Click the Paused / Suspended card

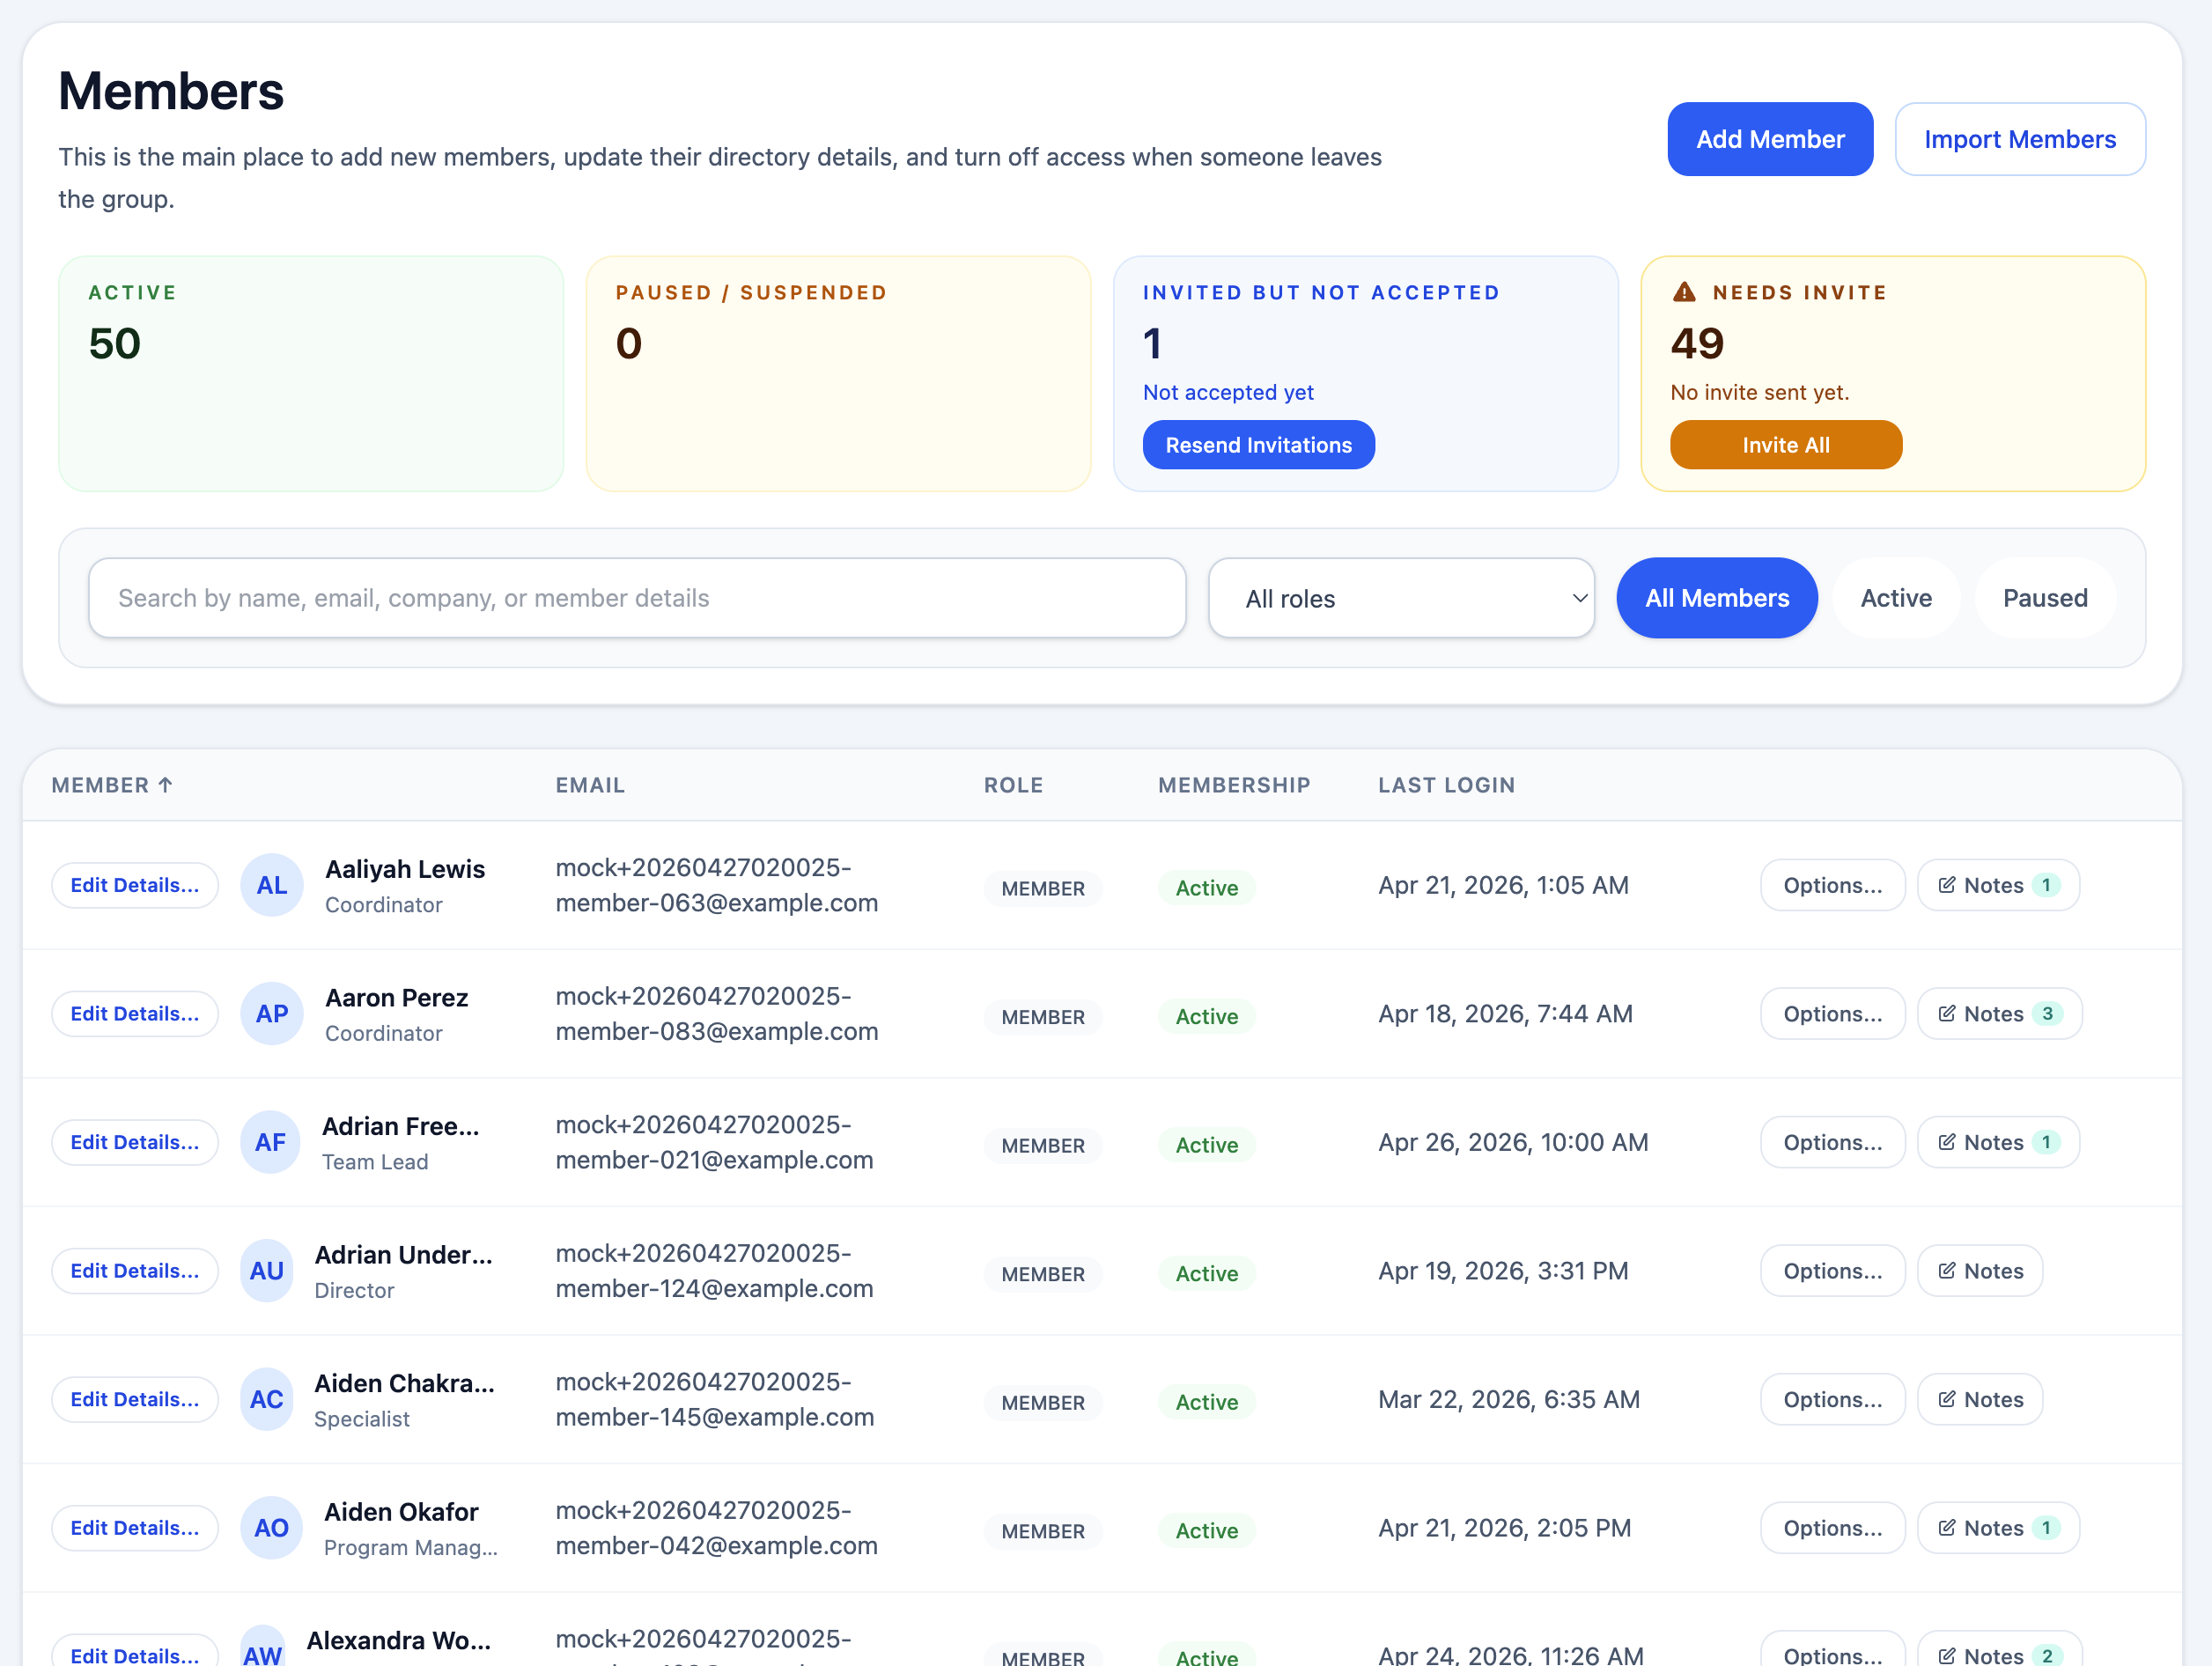point(838,374)
